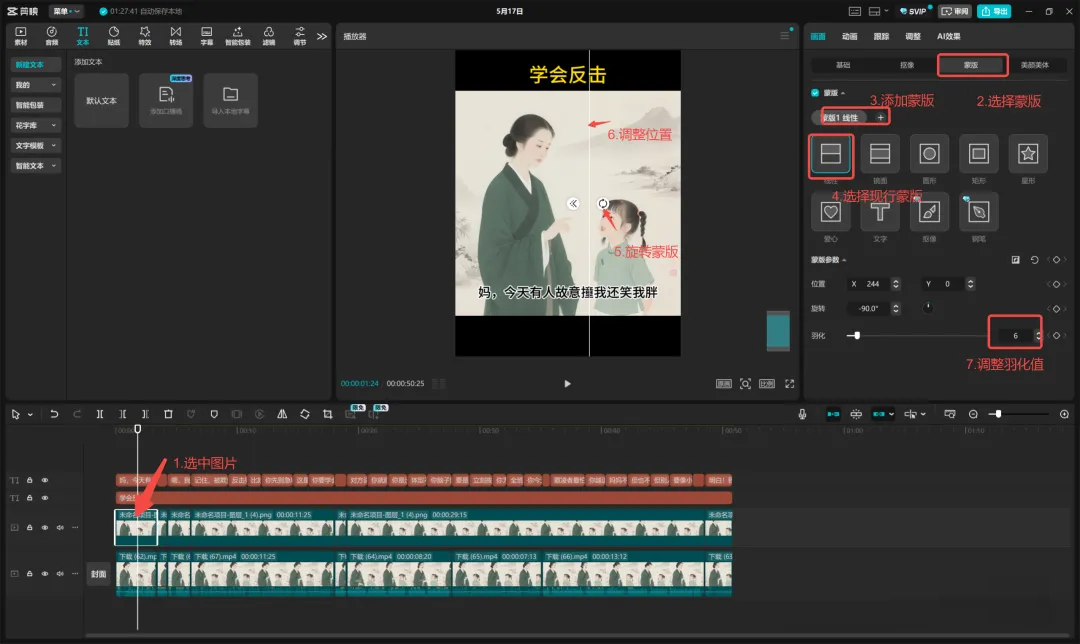Open the selection cursor tool dropdown arrow
This screenshot has height=644, width=1080.
pos(30,415)
